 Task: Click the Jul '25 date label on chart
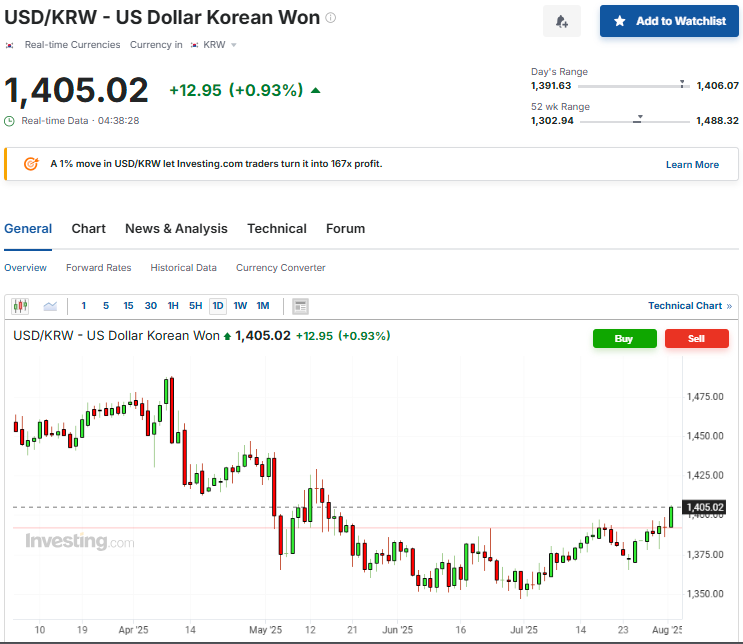point(524,630)
